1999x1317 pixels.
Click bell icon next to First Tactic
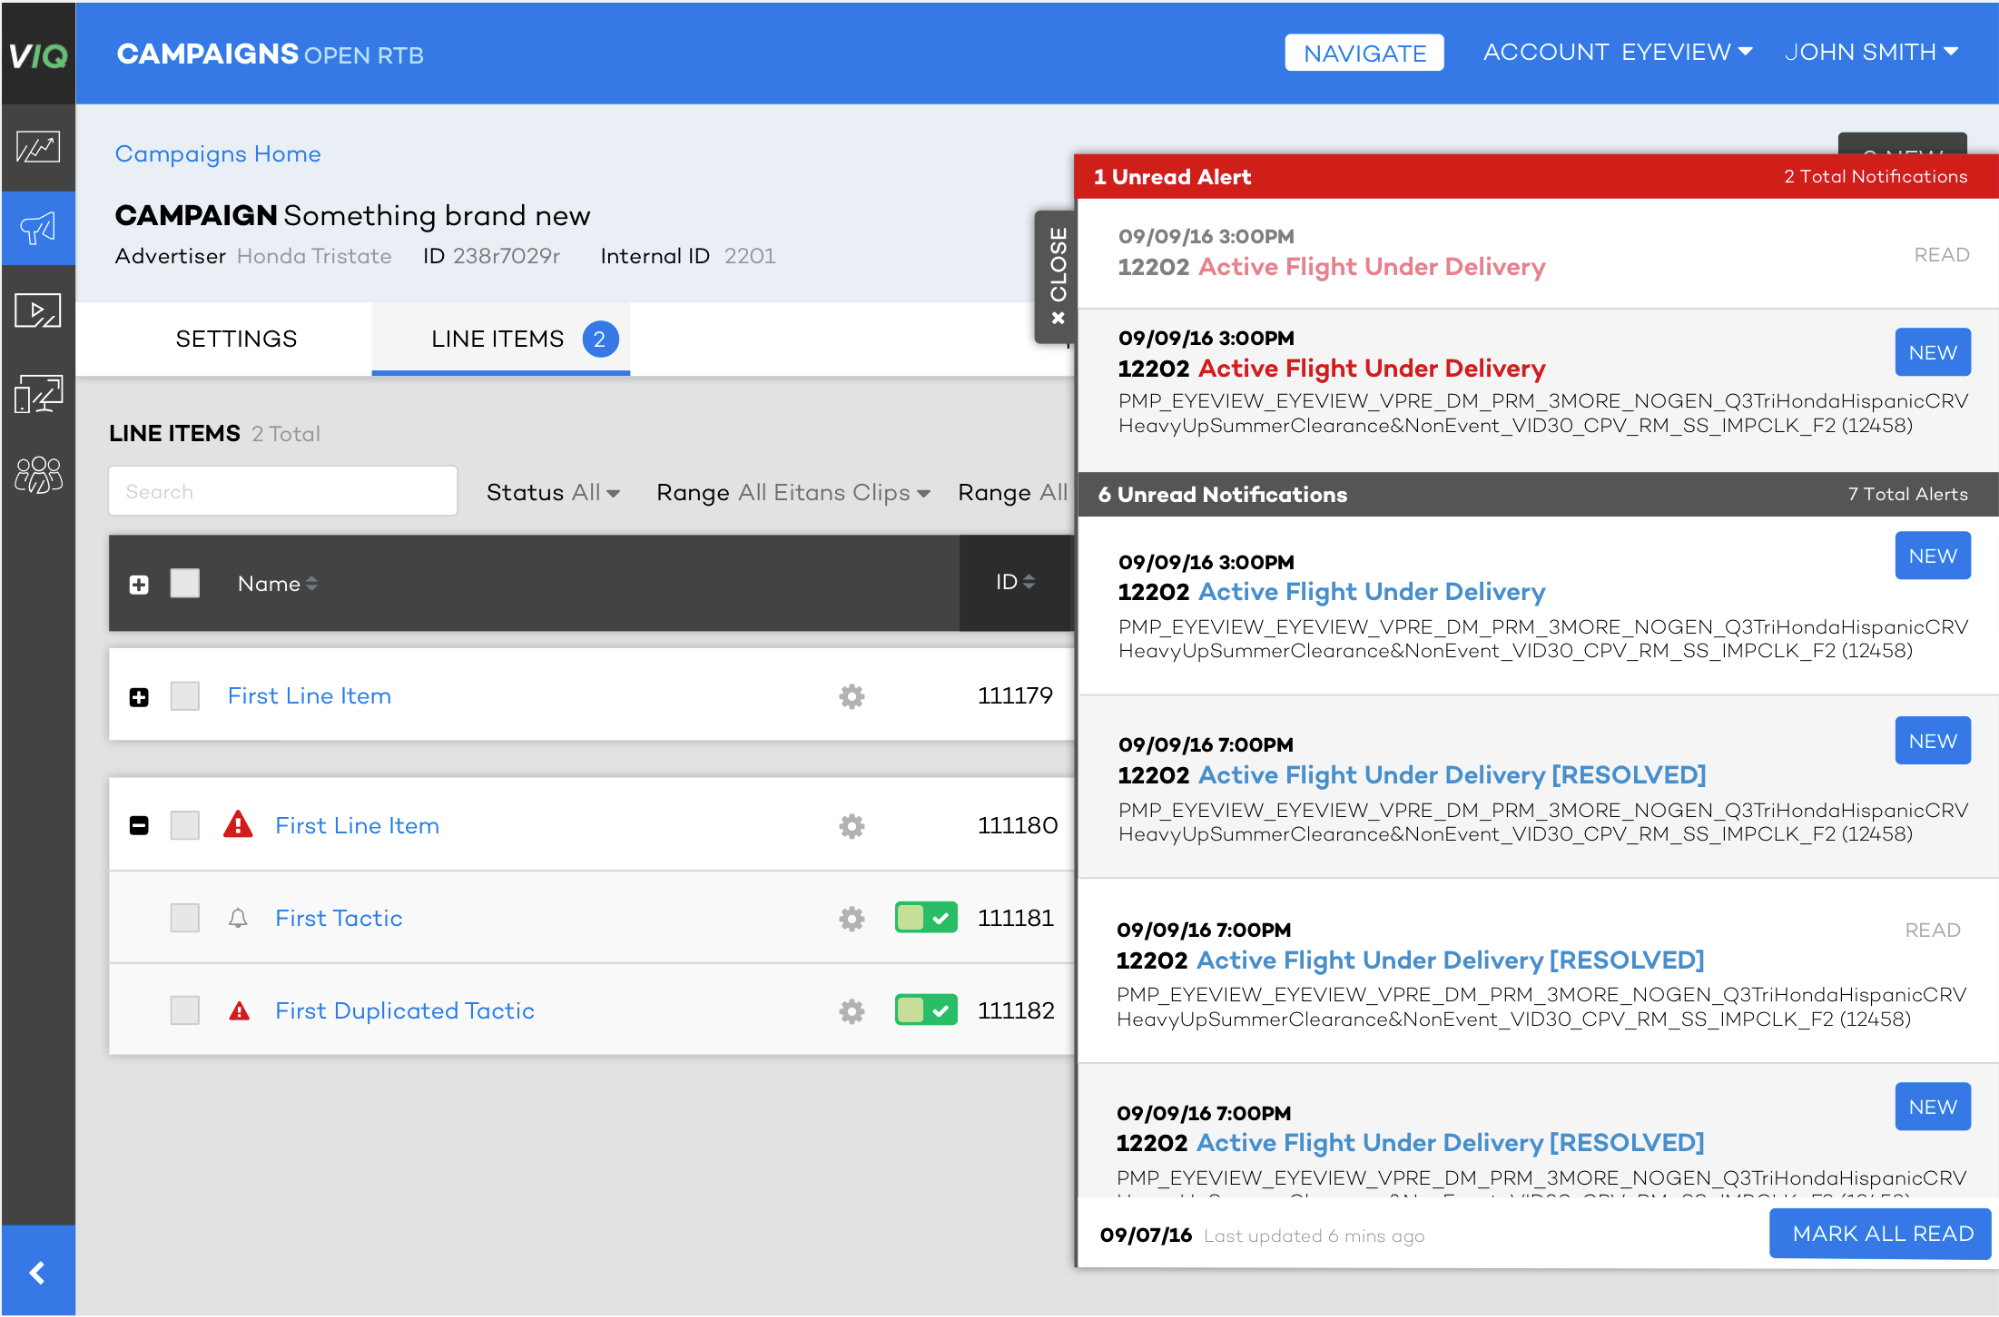238,918
